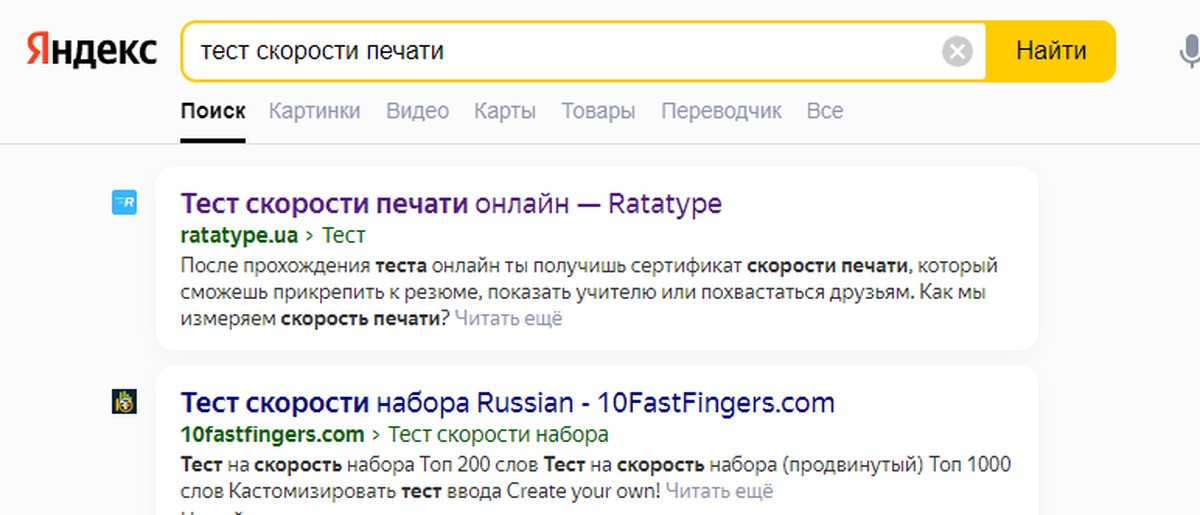
Task: Follow the 10fastfingers.com domain link
Action: point(272,435)
